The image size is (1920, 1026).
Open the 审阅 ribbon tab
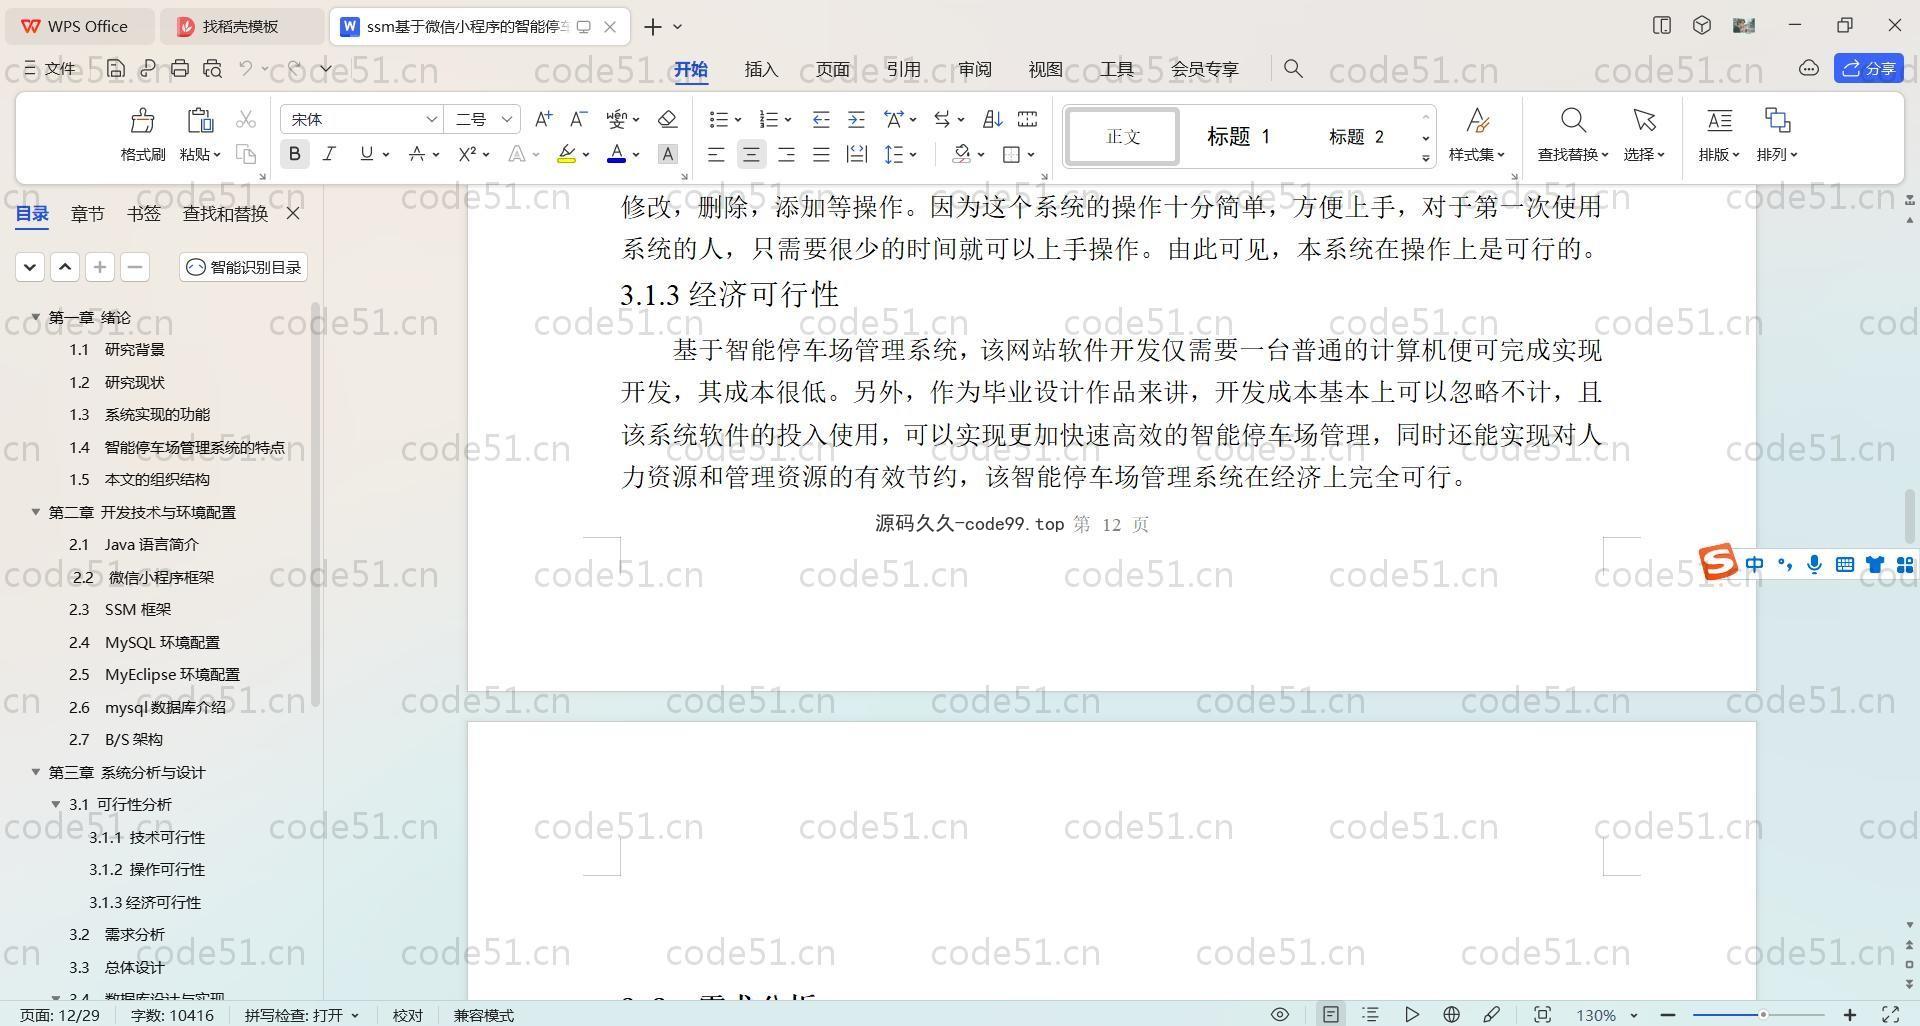pos(974,69)
